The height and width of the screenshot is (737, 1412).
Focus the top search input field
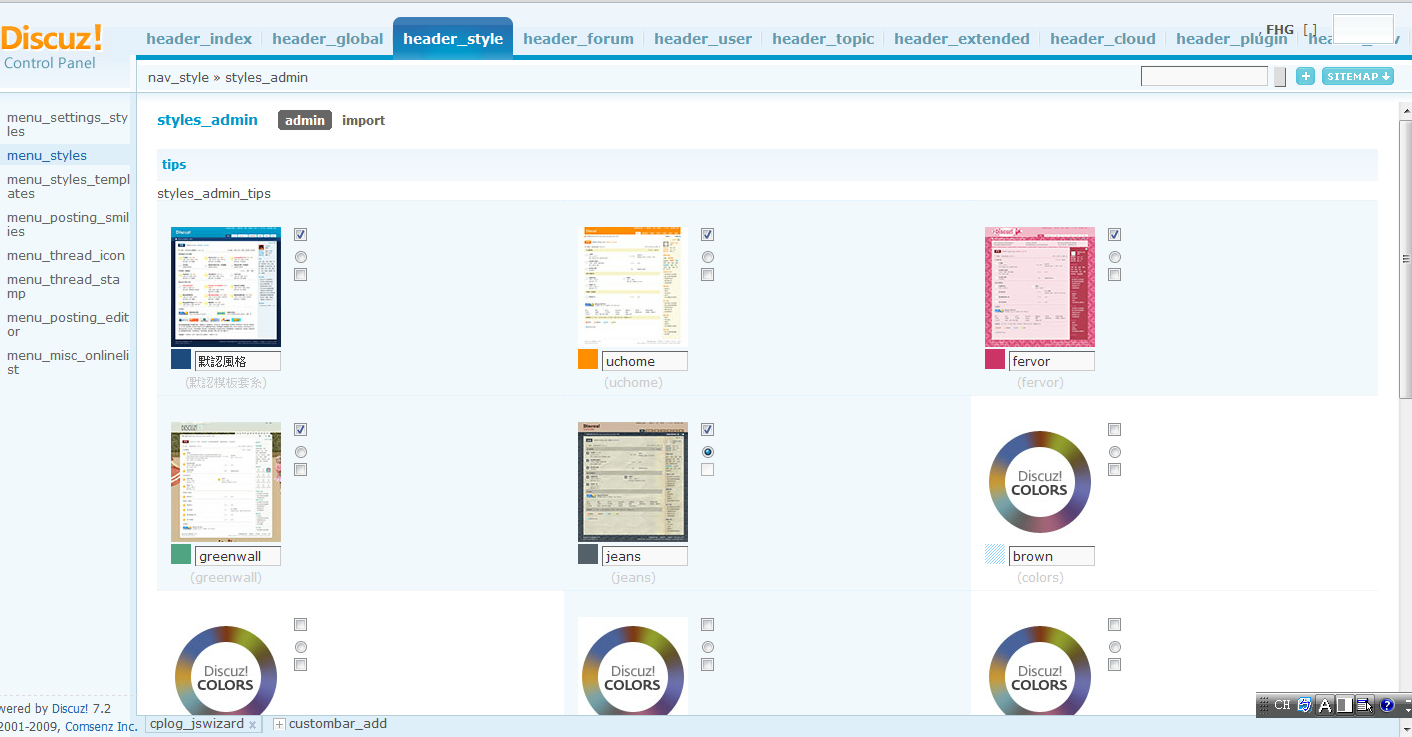pos(1204,76)
